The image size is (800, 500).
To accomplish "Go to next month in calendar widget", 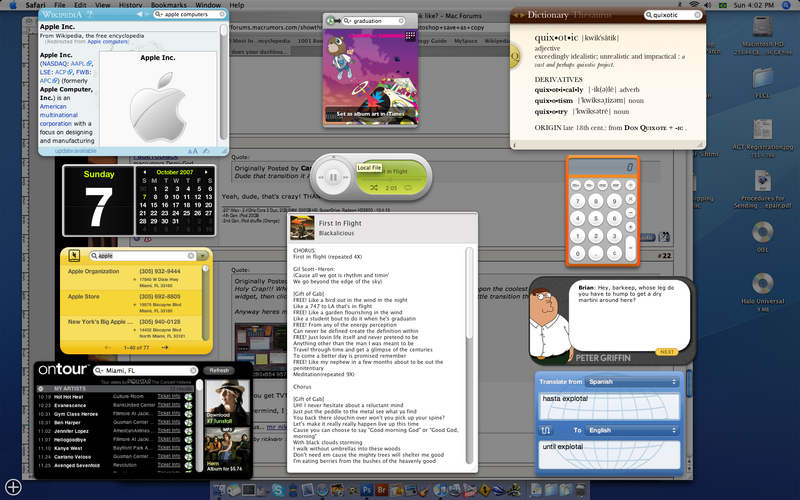I will tap(206, 172).
